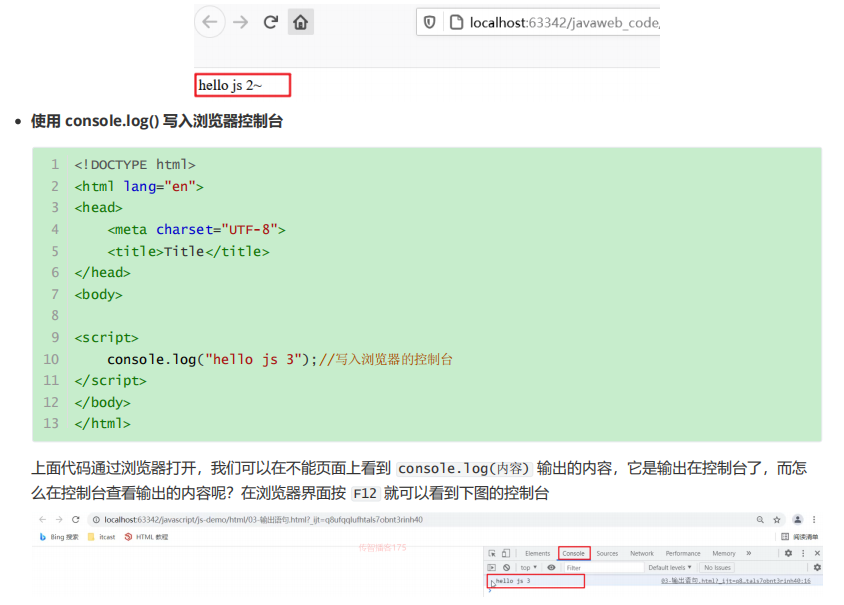Screen dimensions: 844x605
Task: Activate the DevTools inspect element picker
Action: 492,553
